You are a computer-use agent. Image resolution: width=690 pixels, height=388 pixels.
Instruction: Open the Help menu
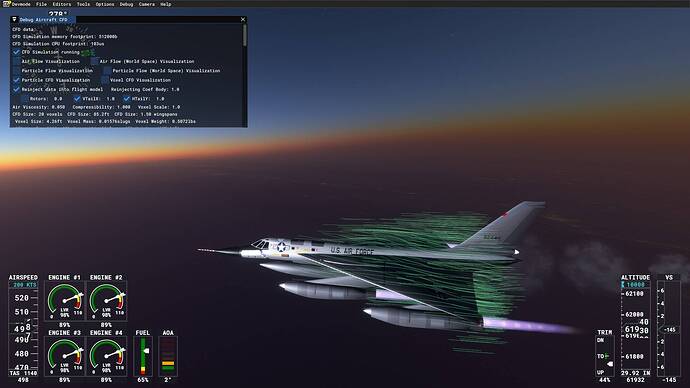pos(165,4)
